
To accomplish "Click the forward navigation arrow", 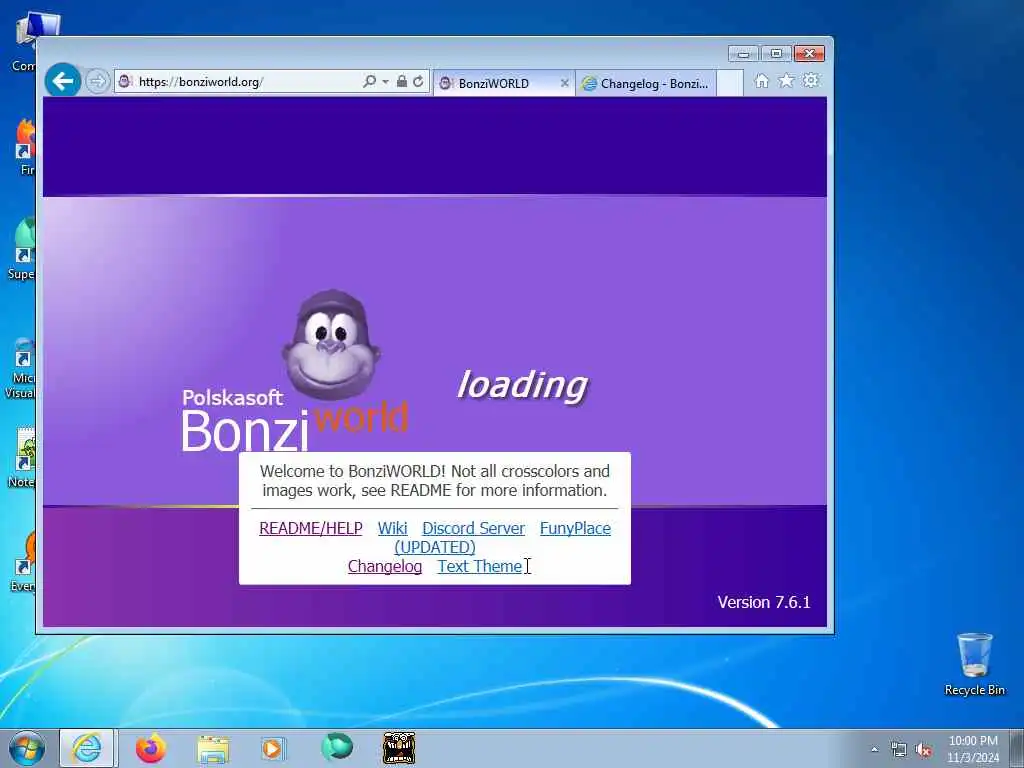I will pyautogui.click(x=97, y=82).
